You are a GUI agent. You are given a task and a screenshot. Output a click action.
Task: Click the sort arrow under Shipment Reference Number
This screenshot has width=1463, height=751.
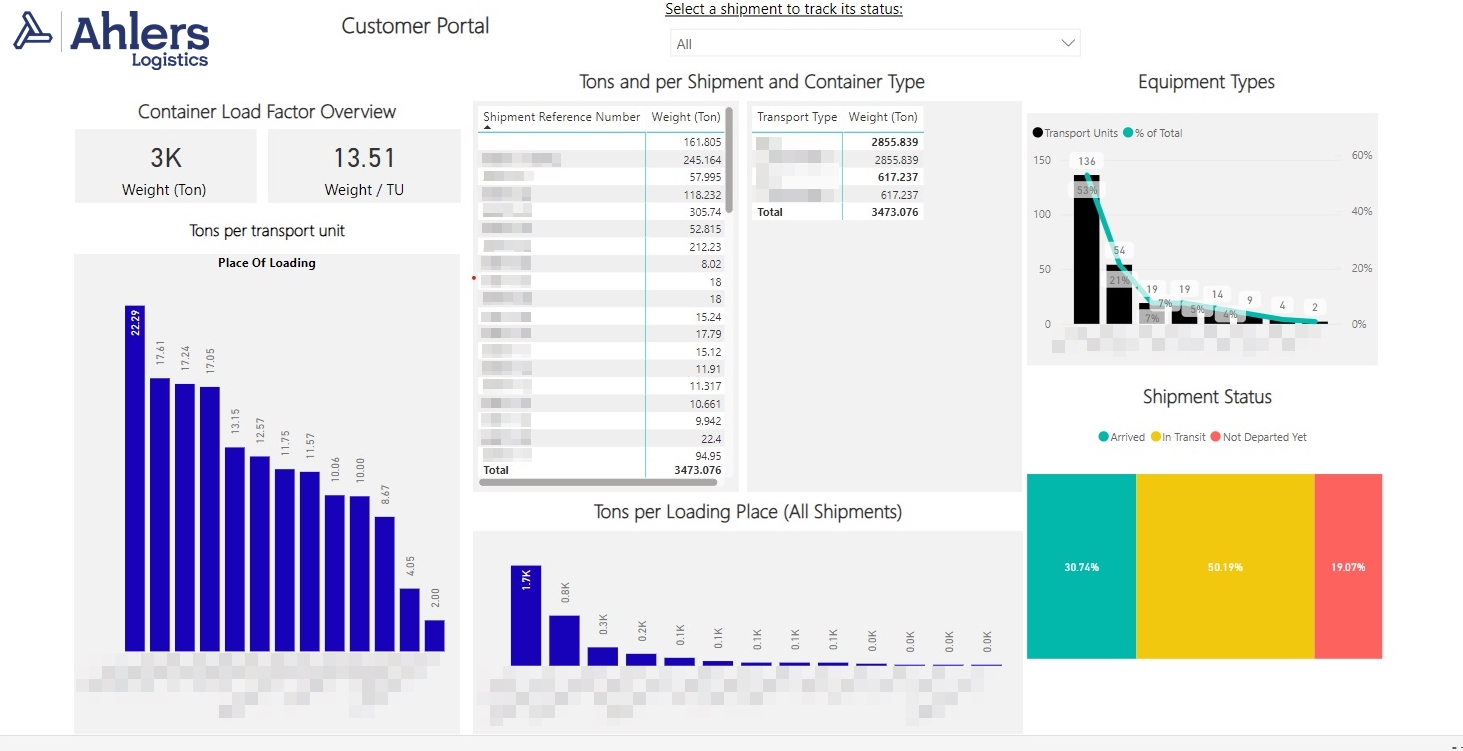pos(488,128)
